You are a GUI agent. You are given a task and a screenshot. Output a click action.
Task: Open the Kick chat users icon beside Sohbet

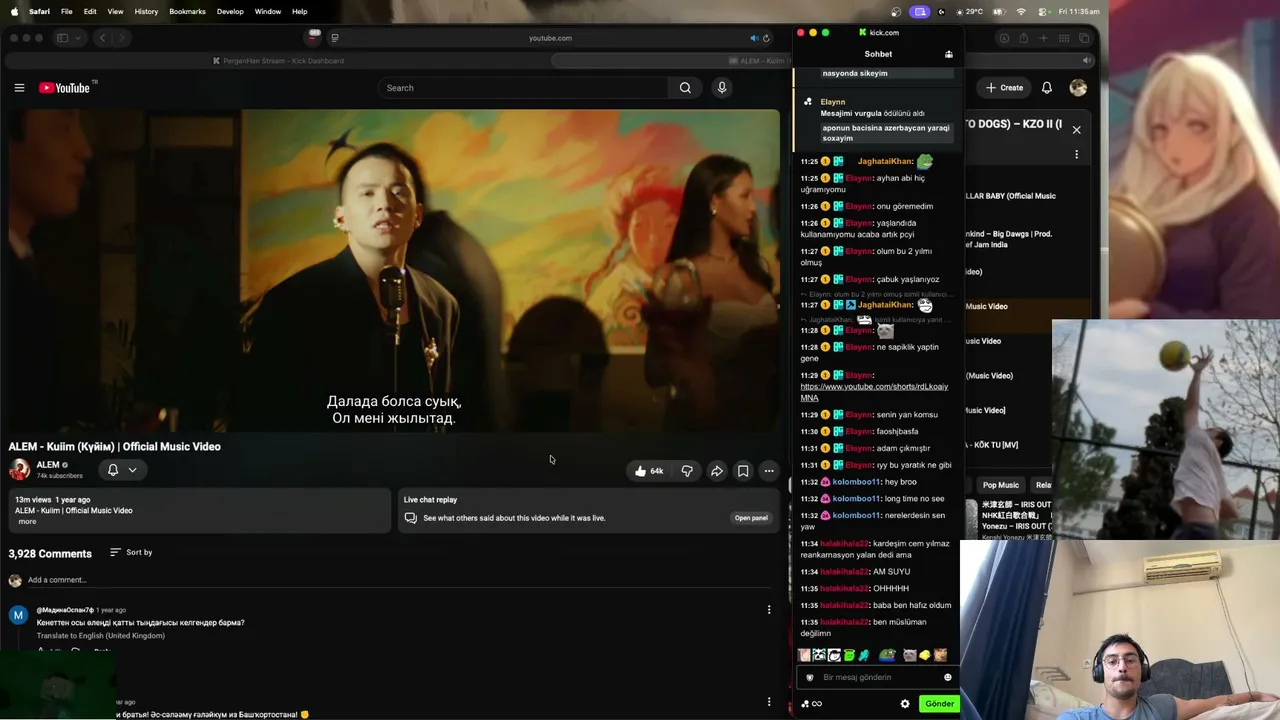click(x=949, y=54)
